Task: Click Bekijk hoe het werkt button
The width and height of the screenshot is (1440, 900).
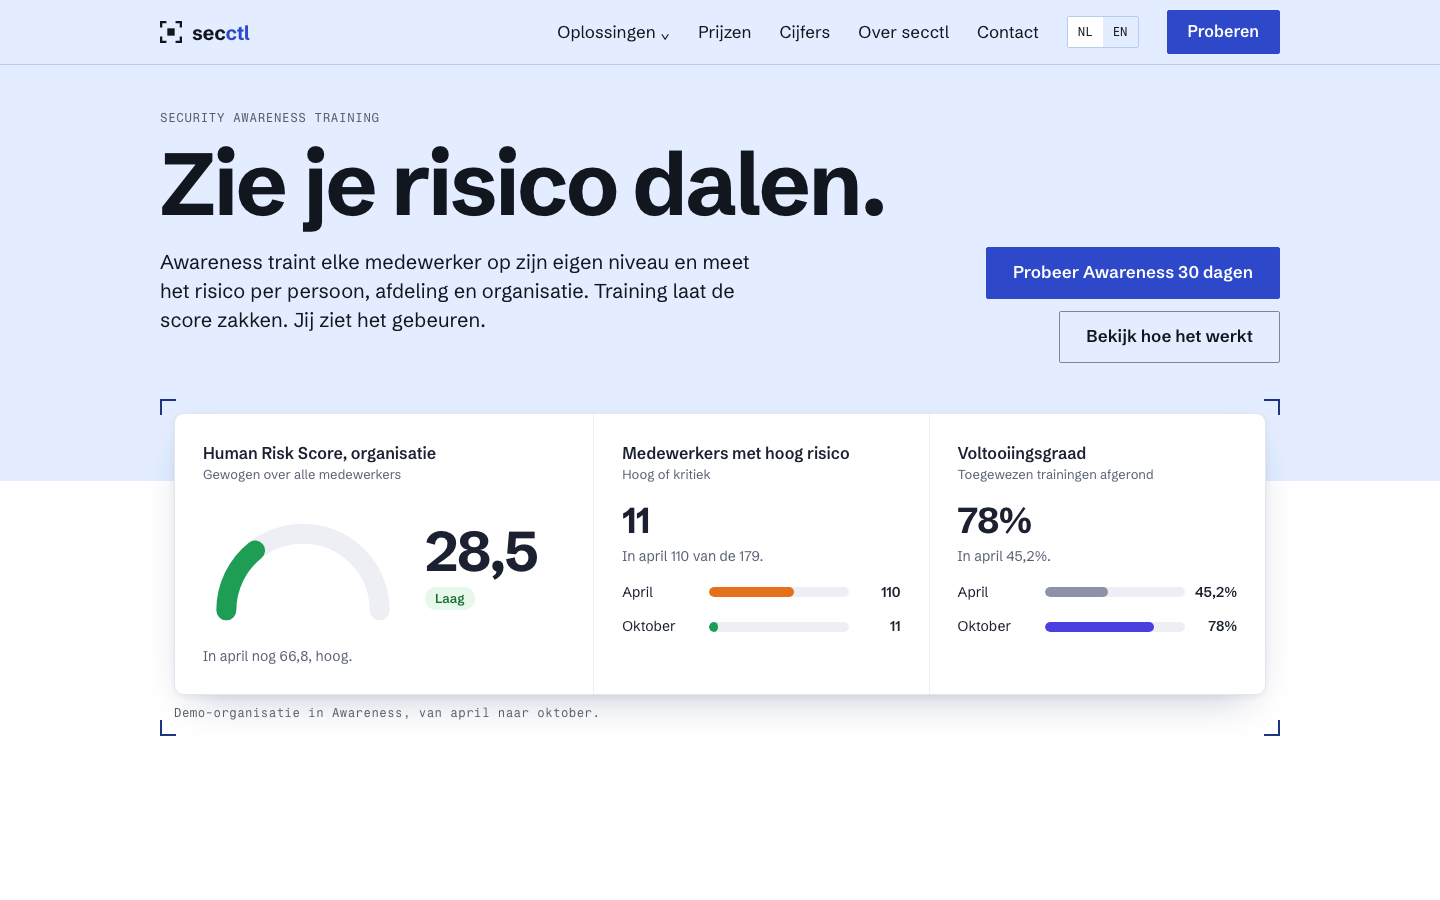Action: point(1169,337)
